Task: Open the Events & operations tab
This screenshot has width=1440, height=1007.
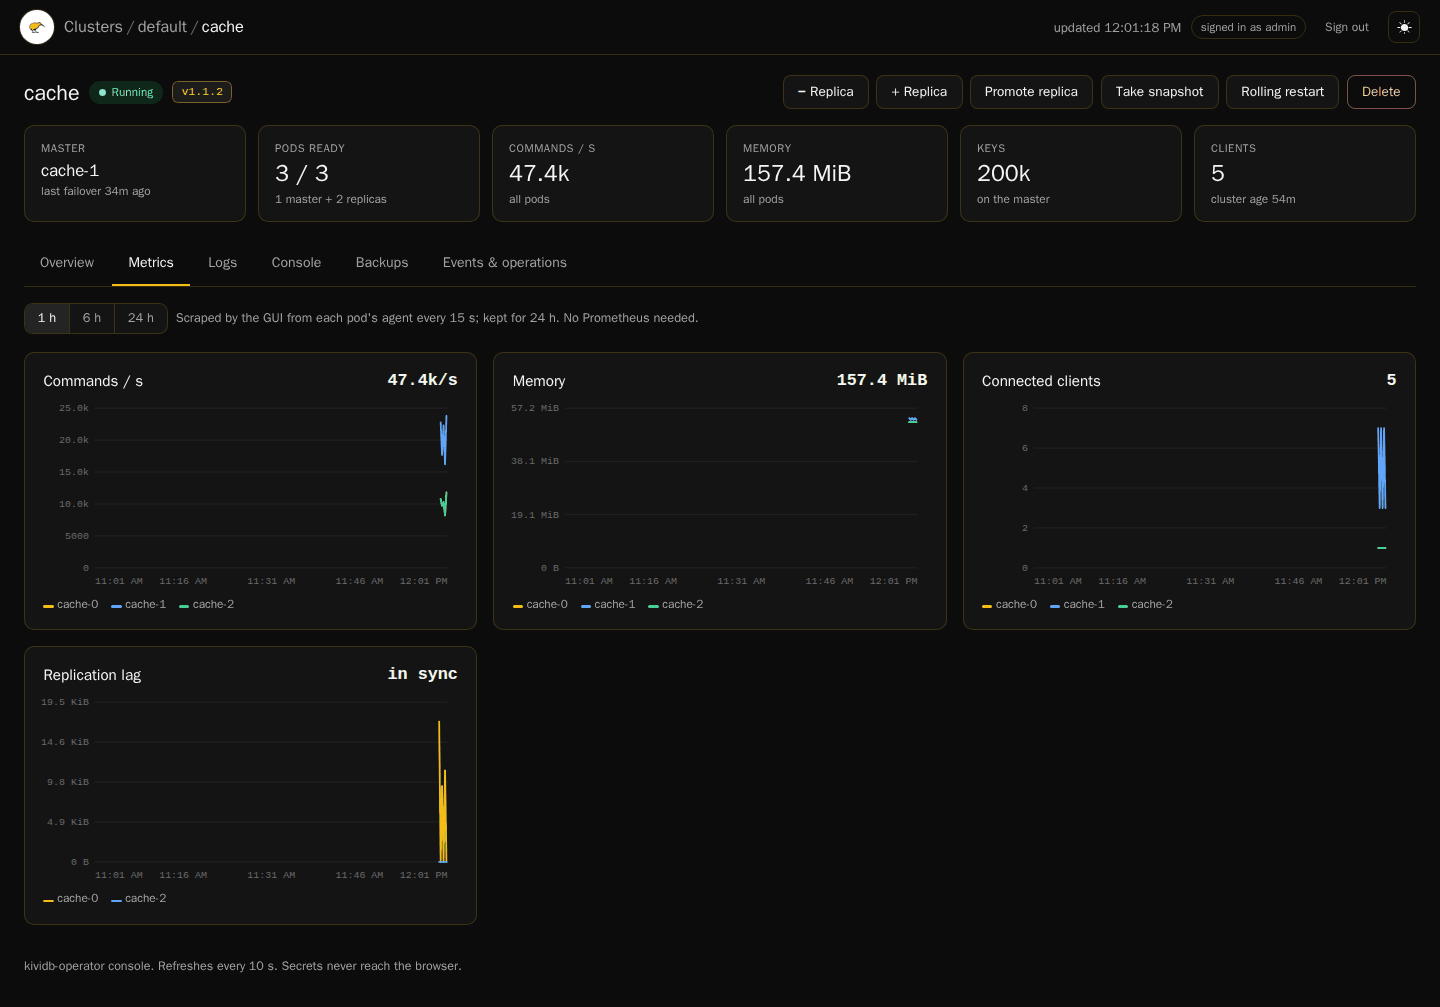Action: tap(505, 263)
